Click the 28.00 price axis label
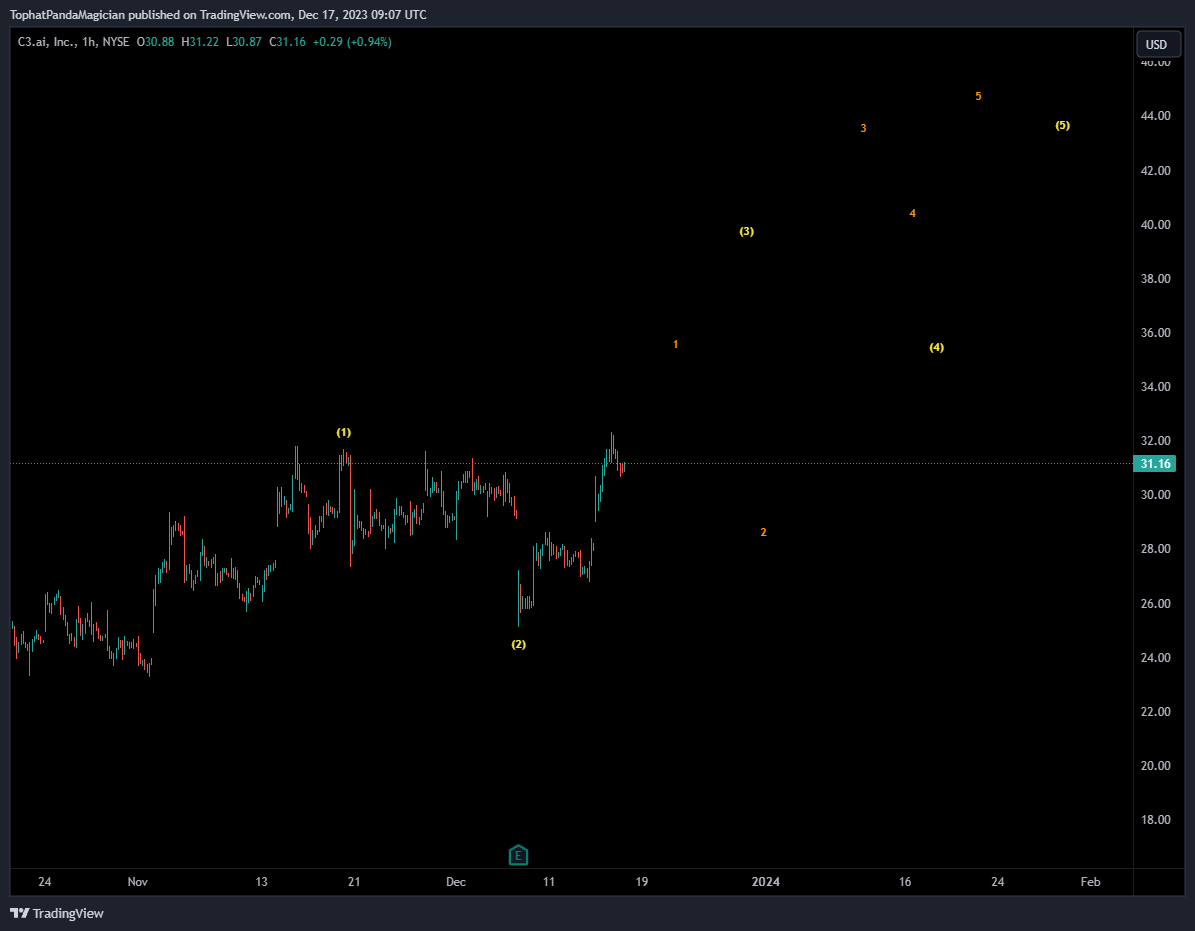Viewport: 1195px width, 931px height. 1155,549
